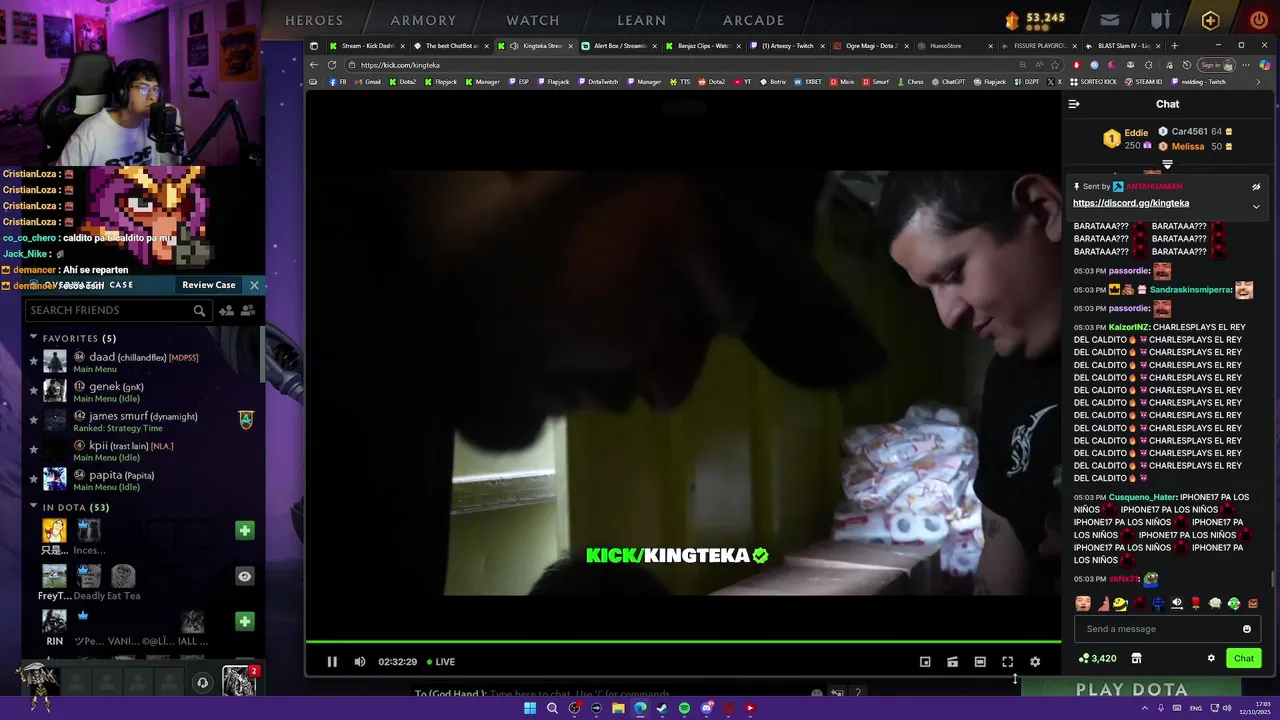Screen dimensions: 1280x720
Task: Send message with green Chat button
Action: click(x=1244, y=658)
